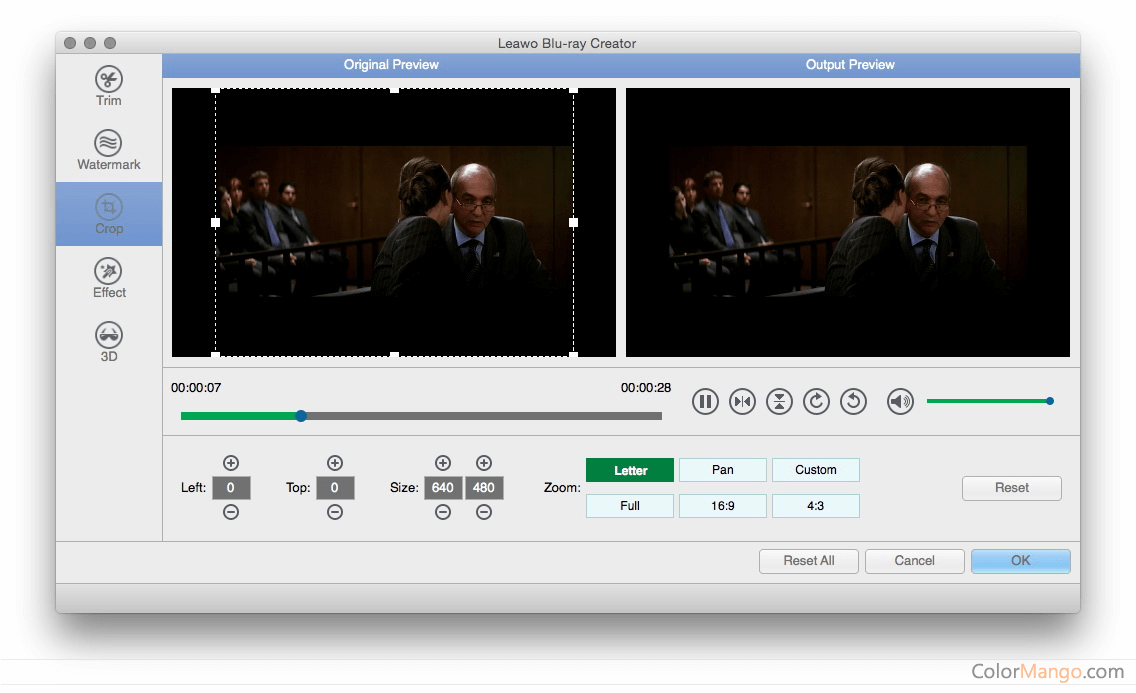Select the Letter zoom mode
This screenshot has height=693, width=1136.
click(x=630, y=470)
